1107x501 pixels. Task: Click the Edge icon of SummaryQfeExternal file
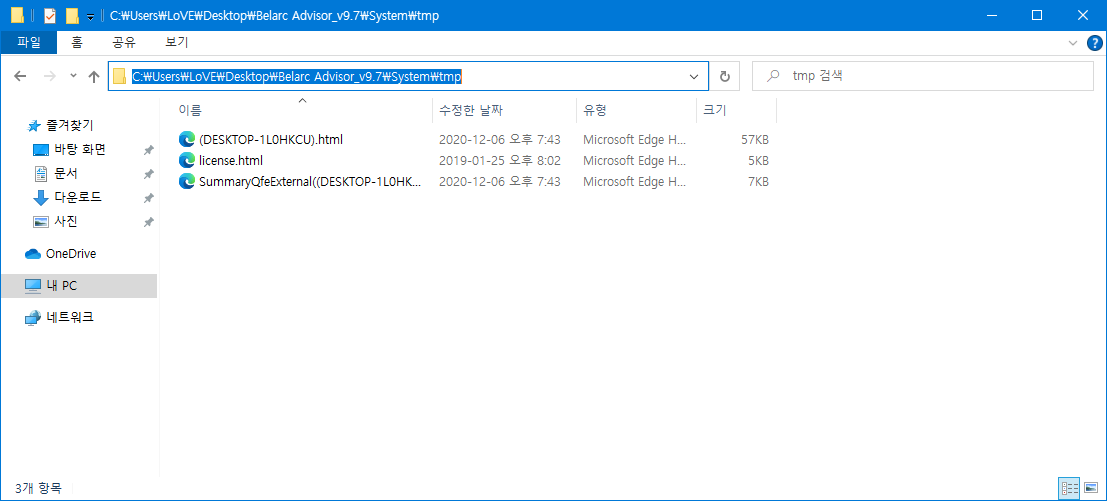click(x=186, y=181)
